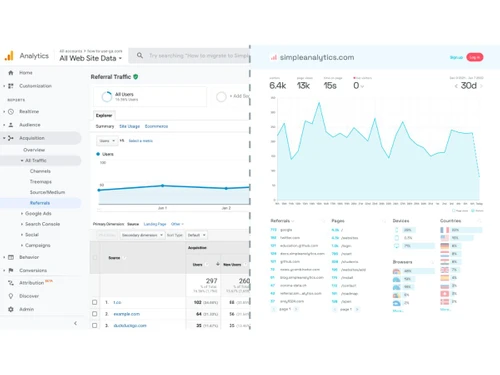Click the Simple Analytics bar-chart logo icon
The image size is (500, 375).
coord(274,57)
